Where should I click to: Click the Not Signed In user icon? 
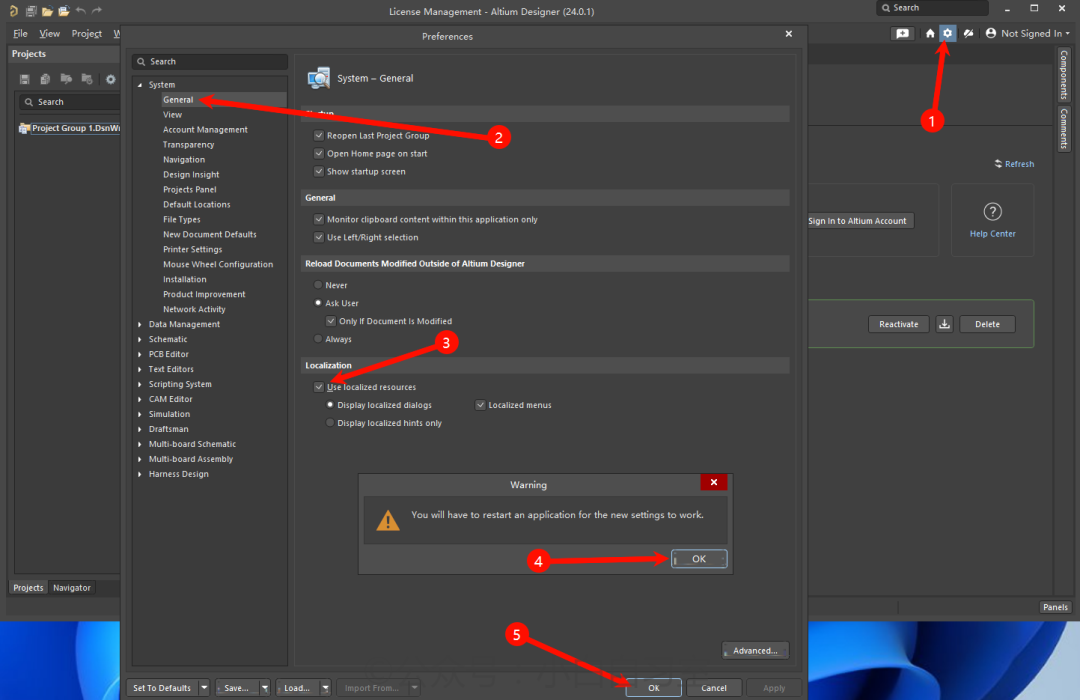click(x=990, y=33)
